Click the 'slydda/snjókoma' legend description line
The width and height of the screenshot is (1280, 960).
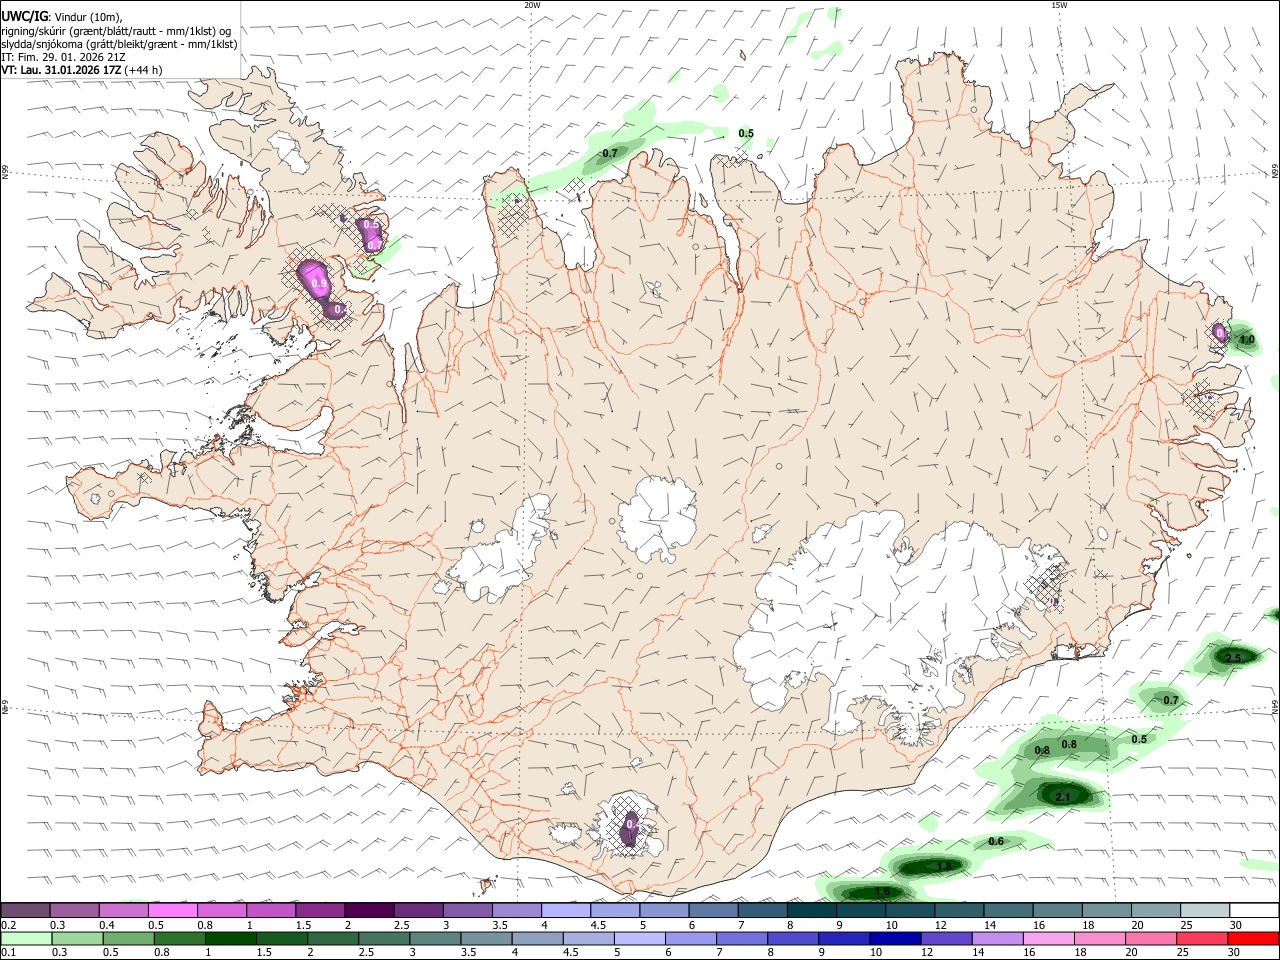(x=119, y=44)
